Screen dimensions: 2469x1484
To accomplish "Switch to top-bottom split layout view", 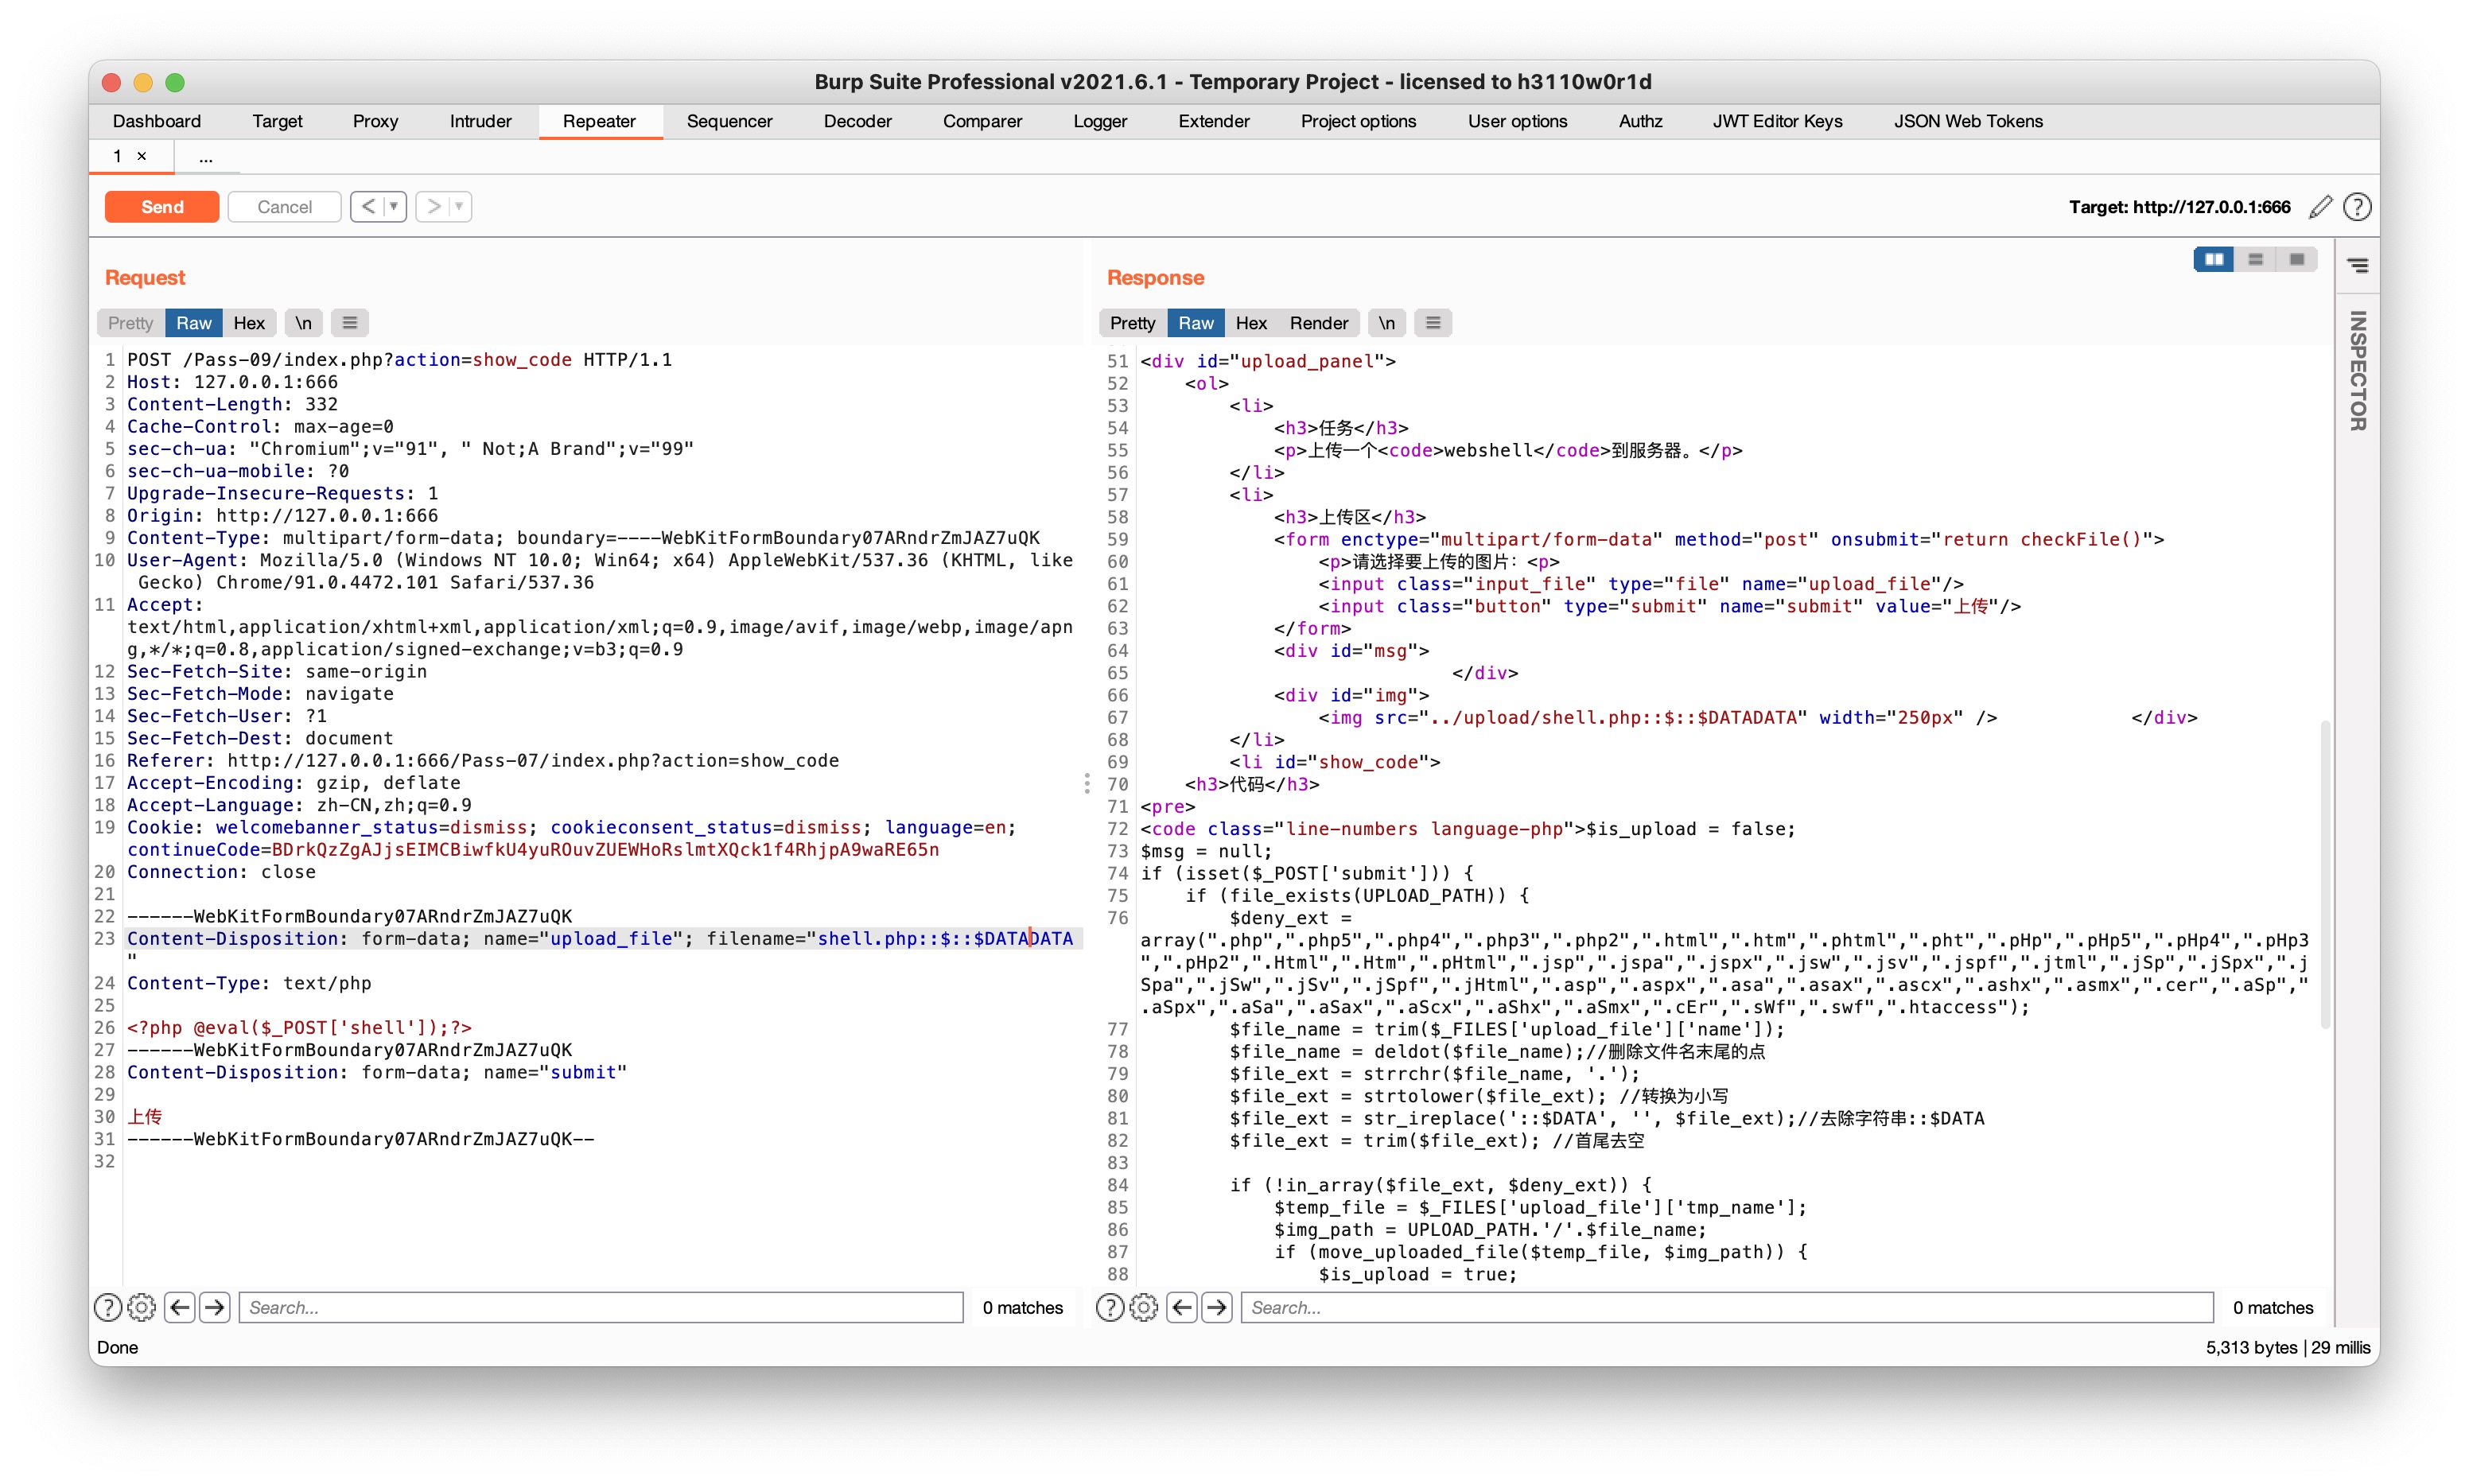I will tap(2255, 259).
